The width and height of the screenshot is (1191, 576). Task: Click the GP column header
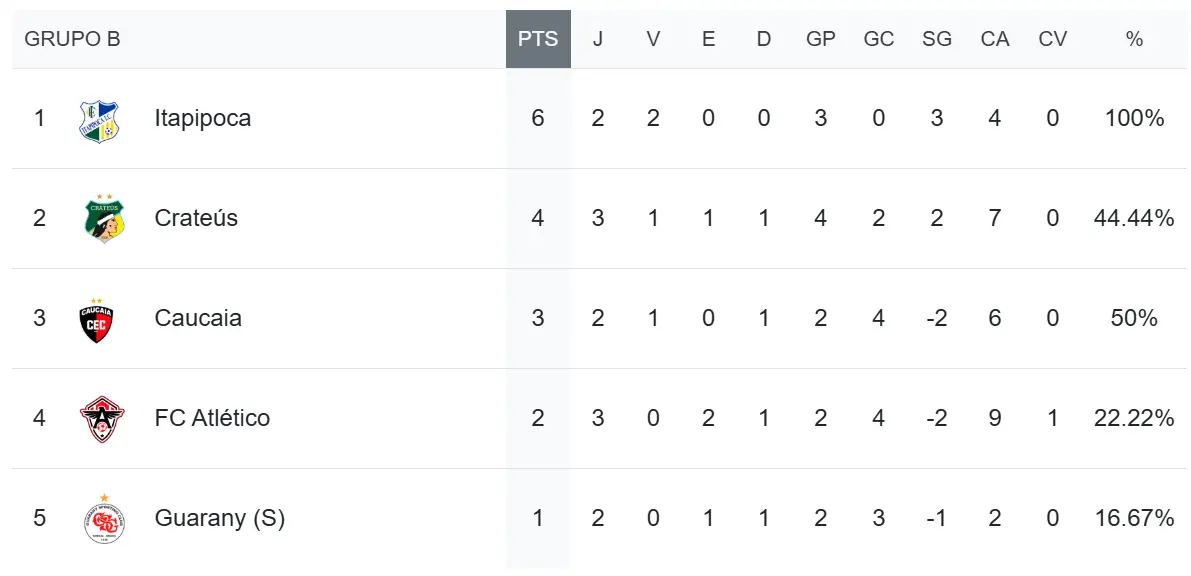[x=821, y=39]
